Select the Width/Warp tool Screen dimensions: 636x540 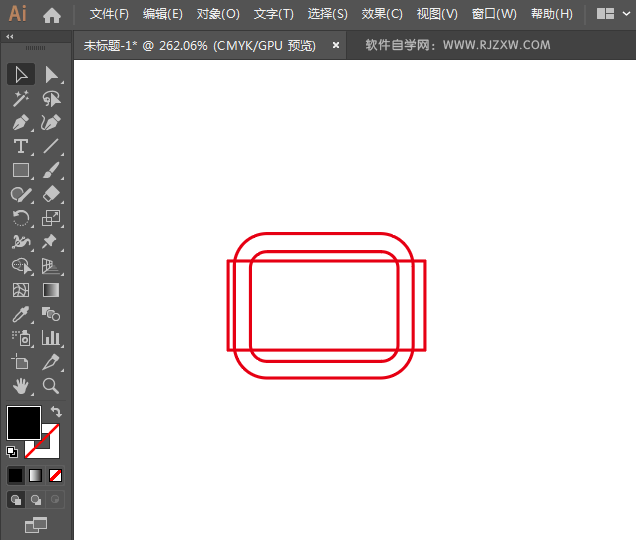point(21,242)
